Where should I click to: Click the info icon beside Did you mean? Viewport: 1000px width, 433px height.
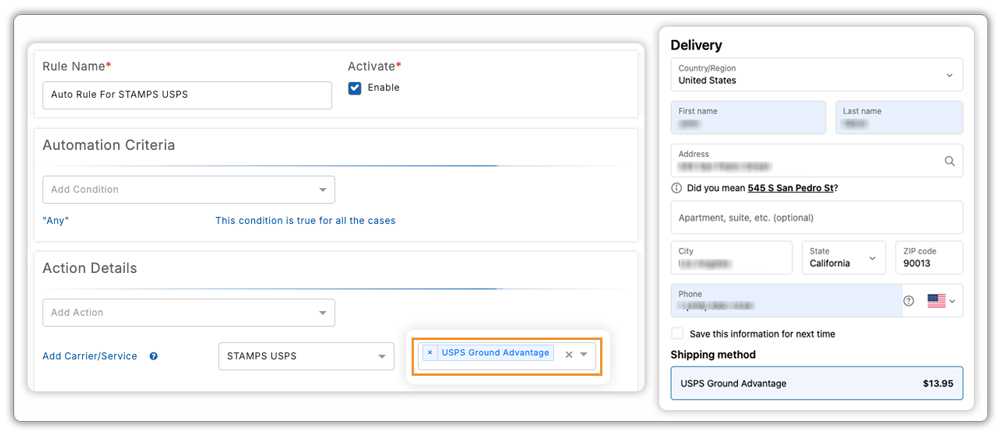[x=677, y=188]
